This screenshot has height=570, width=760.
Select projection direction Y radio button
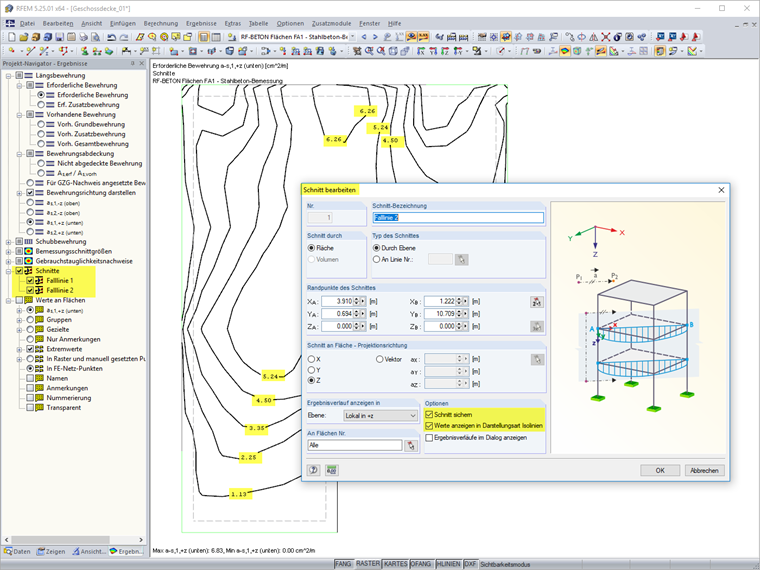click(x=311, y=370)
